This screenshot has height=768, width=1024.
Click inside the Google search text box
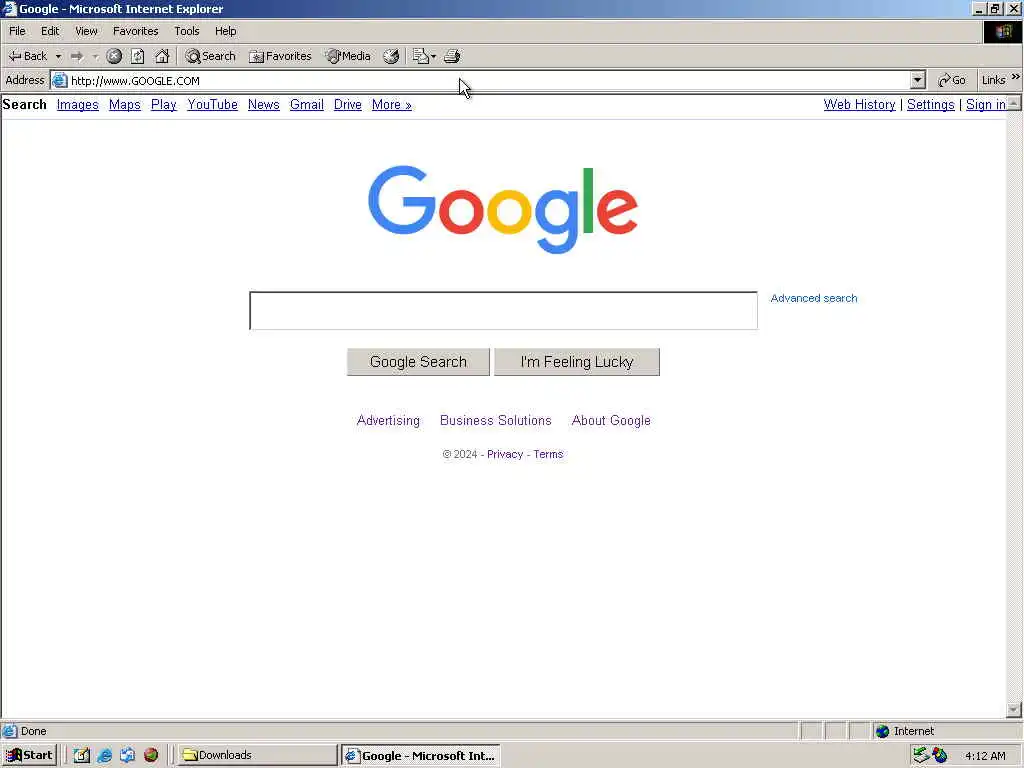point(504,311)
